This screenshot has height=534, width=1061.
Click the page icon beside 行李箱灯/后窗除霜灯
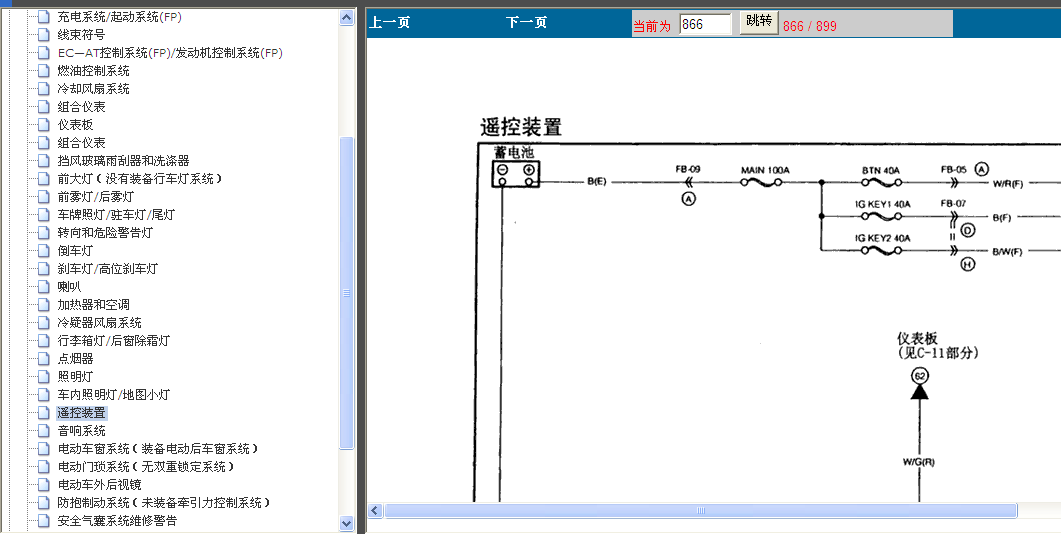point(43,340)
